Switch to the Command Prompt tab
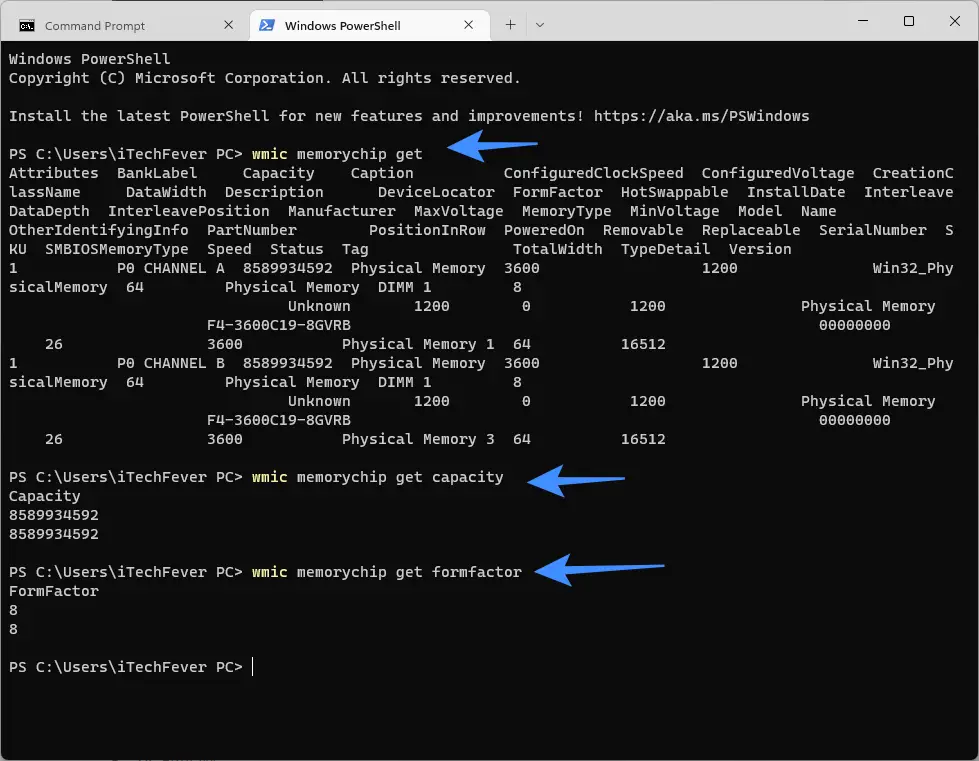This screenshot has height=761, width=979. click(x=125, y=26)
